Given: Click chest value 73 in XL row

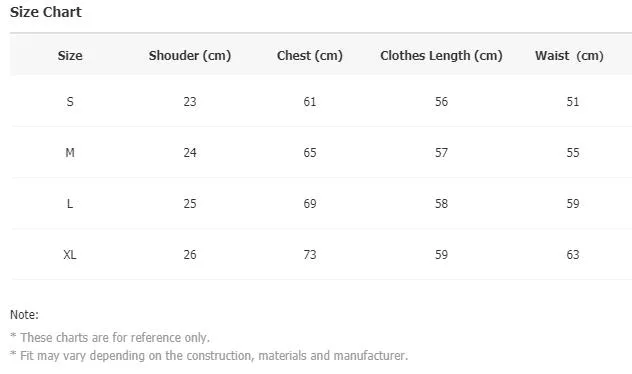Looking at the screenshot, I should click(310, 255).
